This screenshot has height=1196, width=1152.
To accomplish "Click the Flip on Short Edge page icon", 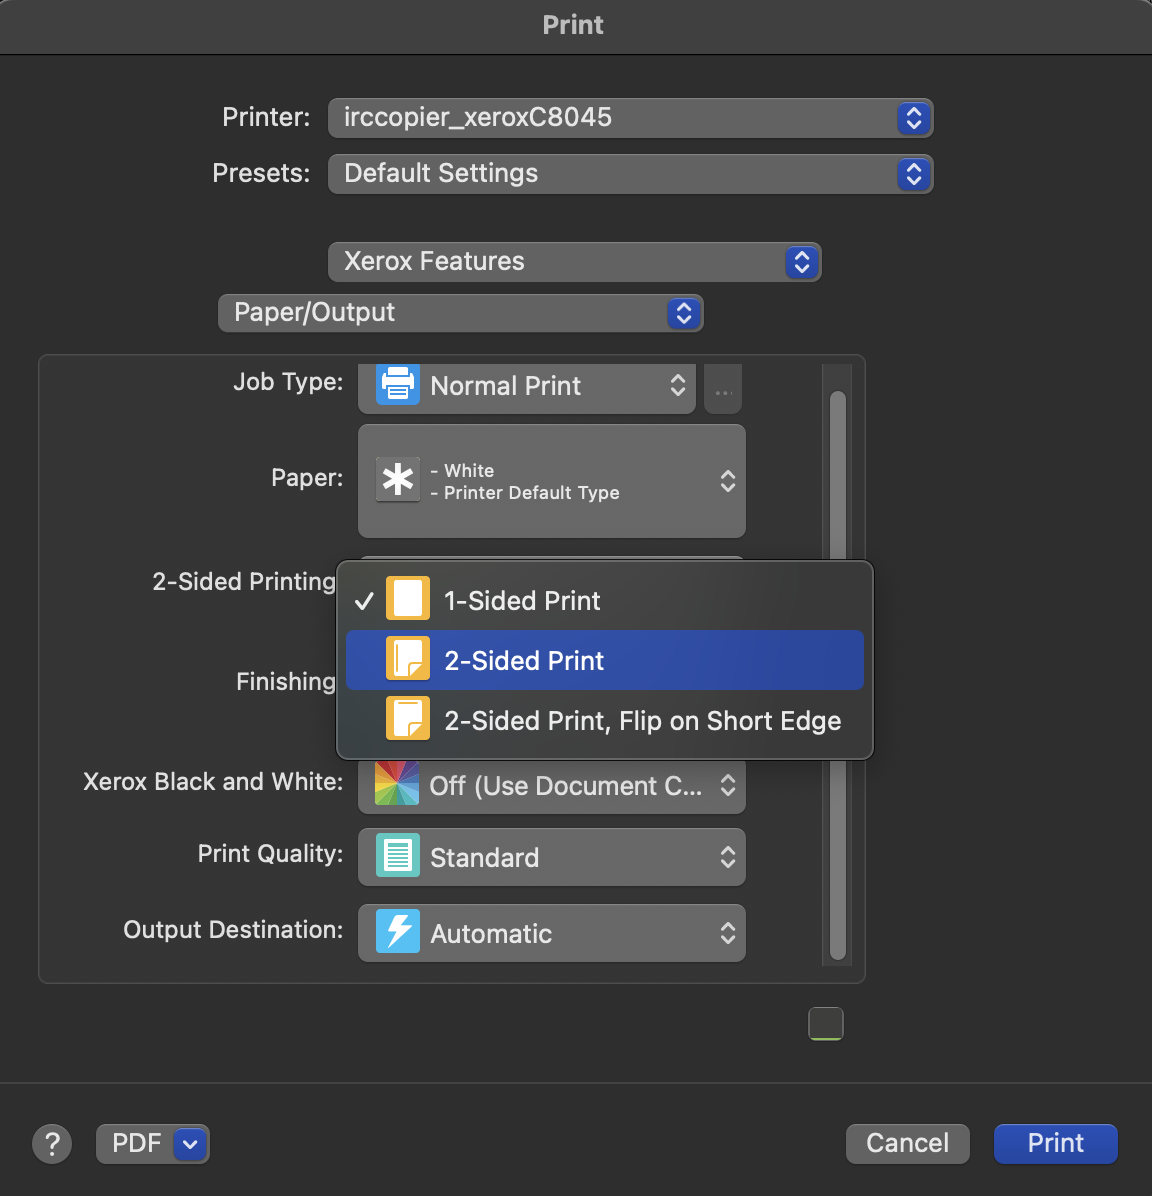I will (408, 720).
